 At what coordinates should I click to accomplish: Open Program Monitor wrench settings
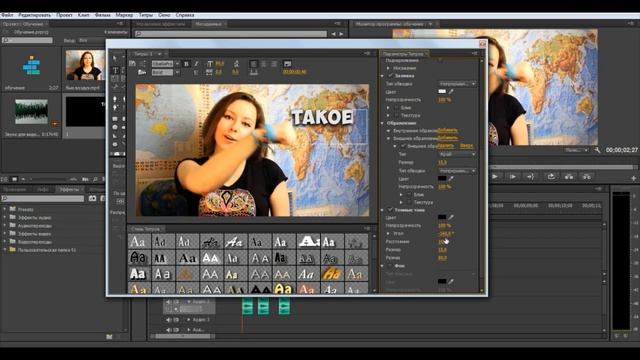click(x=597, y=150)
